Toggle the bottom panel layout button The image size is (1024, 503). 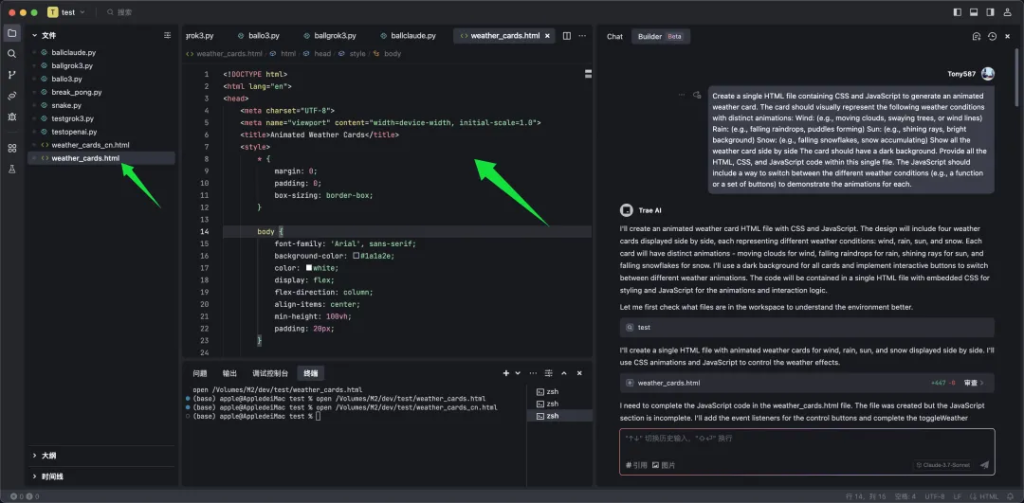pos(974,12)
